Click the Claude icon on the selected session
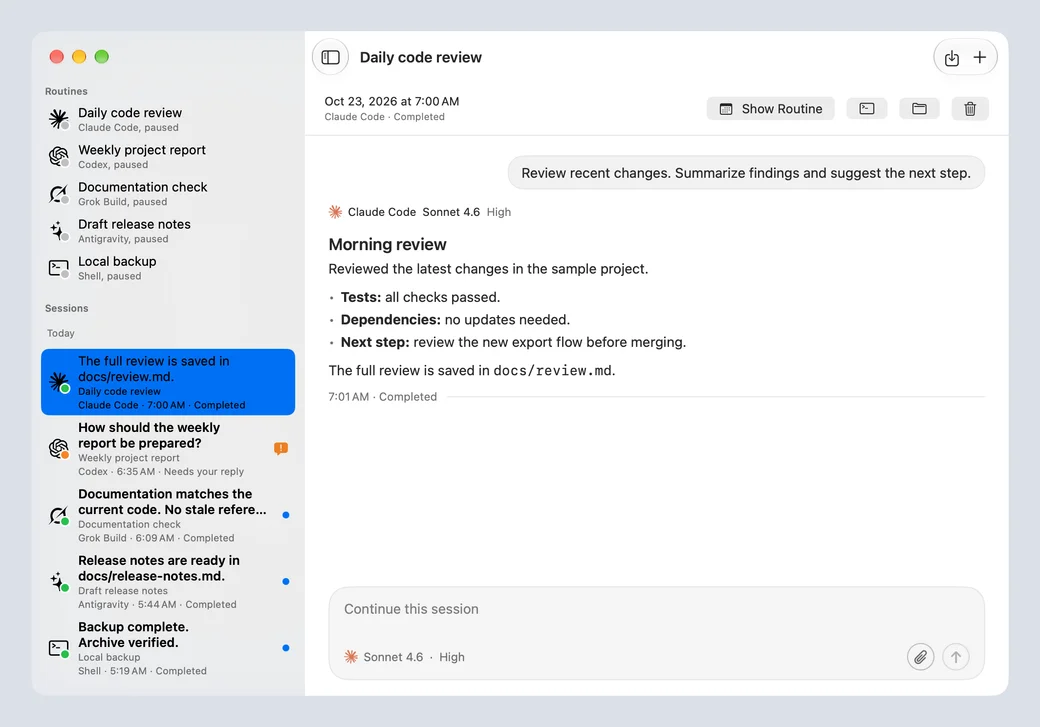 pyautogui.click(x=58, y=383)
